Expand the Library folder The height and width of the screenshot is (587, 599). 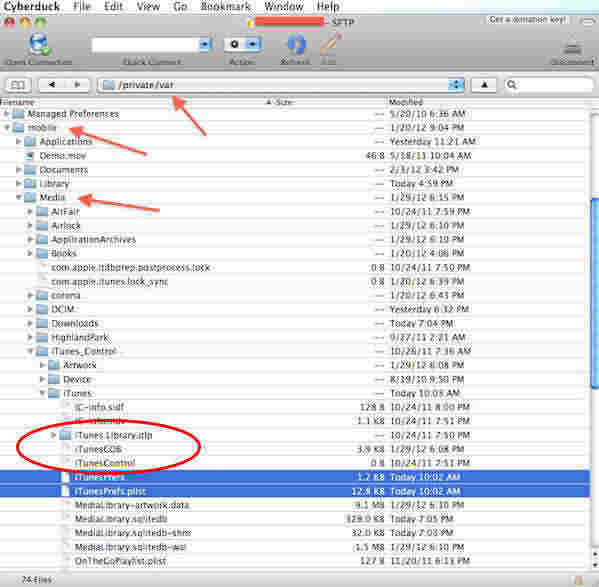point(18,184)
